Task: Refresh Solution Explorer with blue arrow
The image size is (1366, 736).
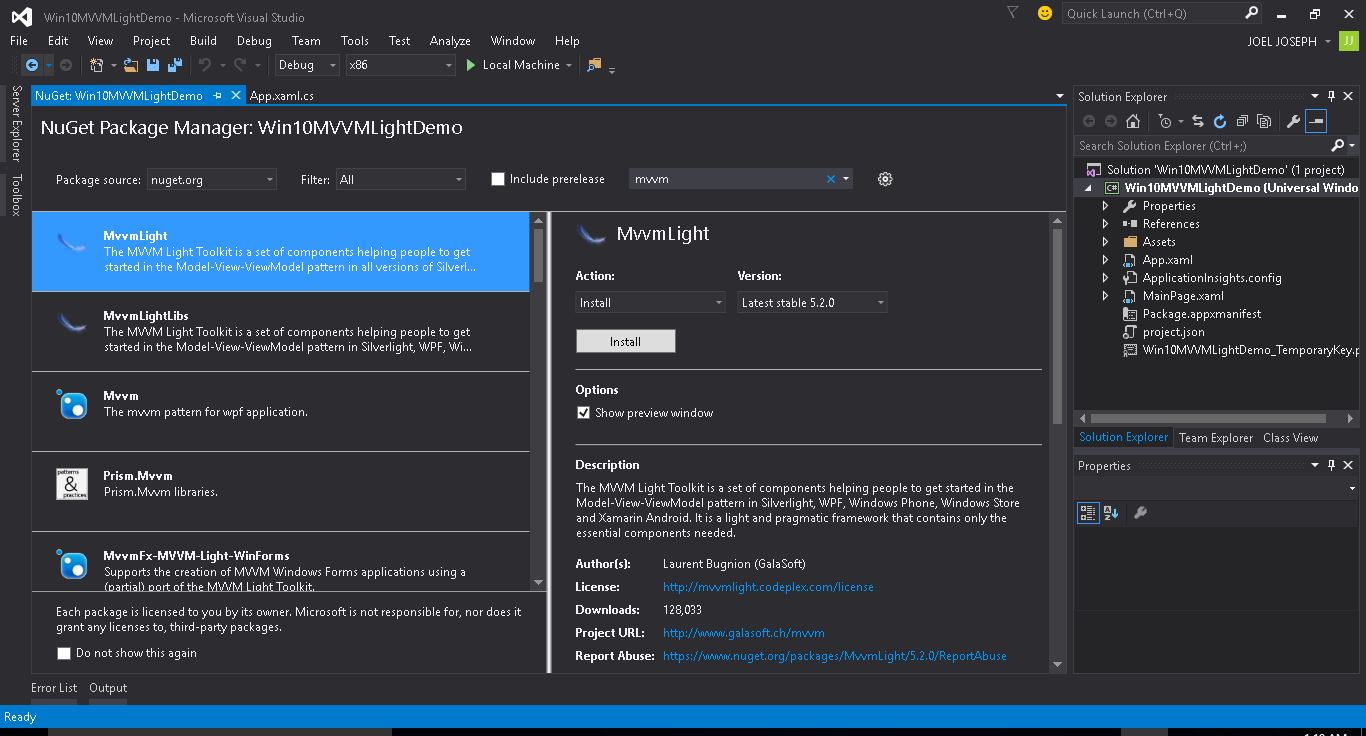Action: click(1220, 121)
